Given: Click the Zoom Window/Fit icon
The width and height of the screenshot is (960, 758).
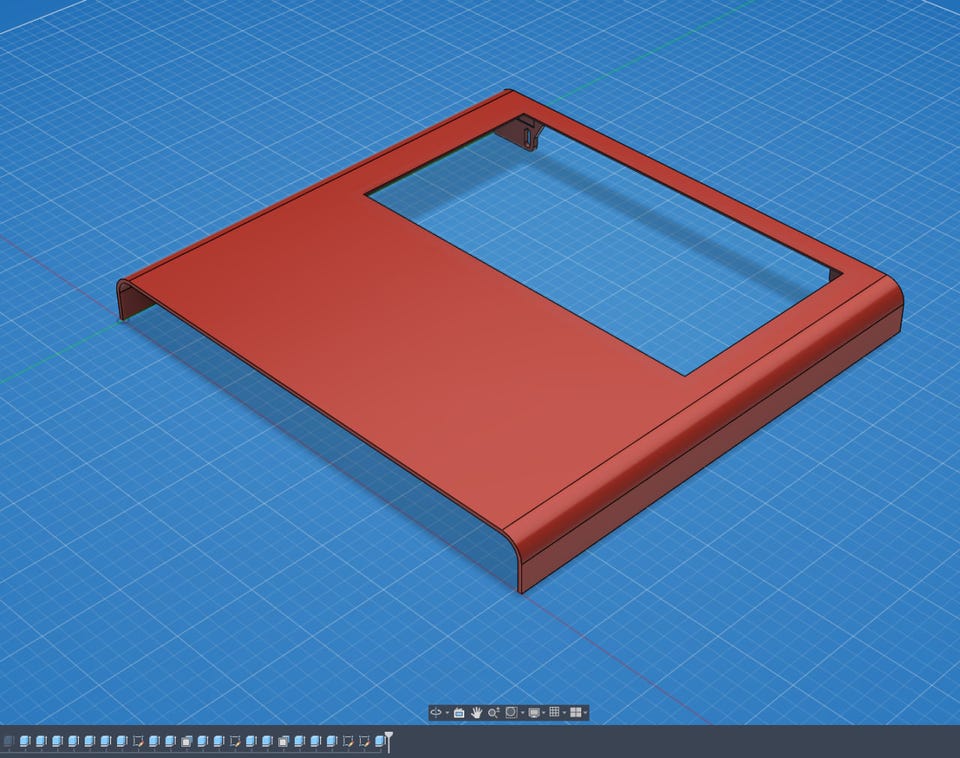Looking at the screenshot, I should point(511,712).
